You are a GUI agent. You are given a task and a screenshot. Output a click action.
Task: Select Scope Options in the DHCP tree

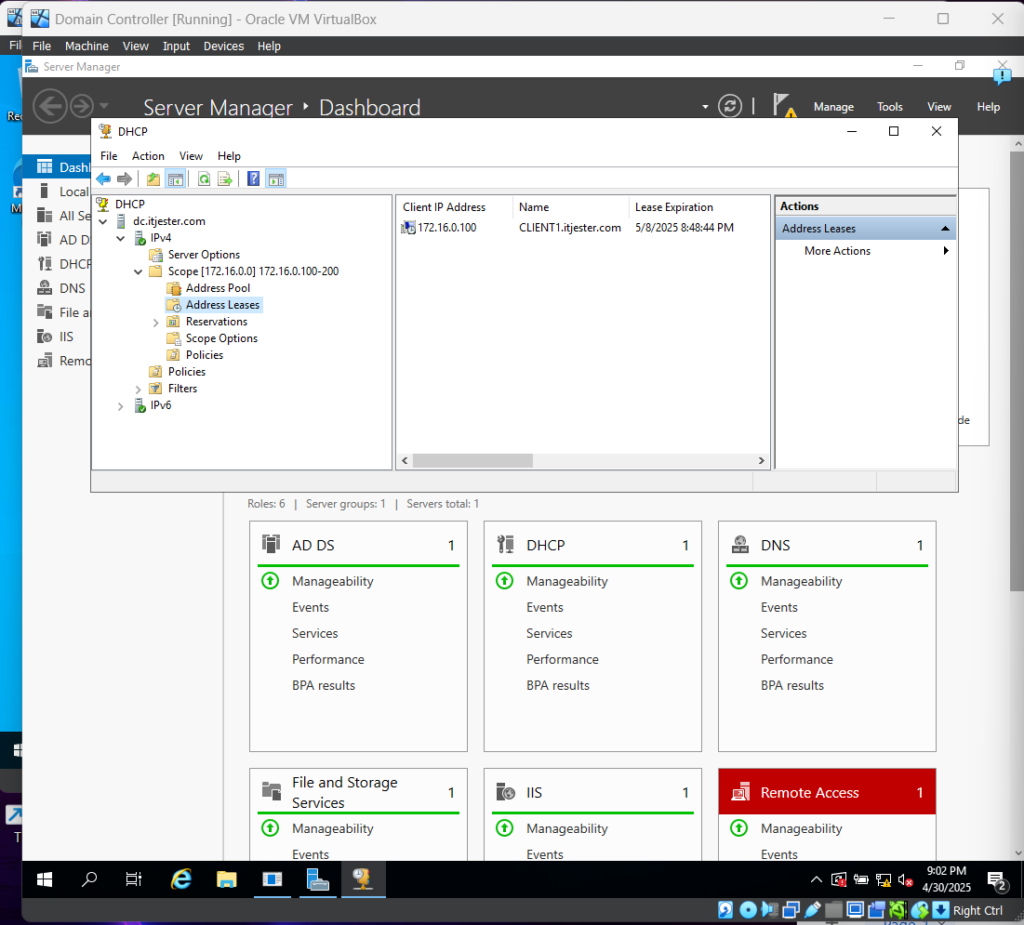(221, 338)
